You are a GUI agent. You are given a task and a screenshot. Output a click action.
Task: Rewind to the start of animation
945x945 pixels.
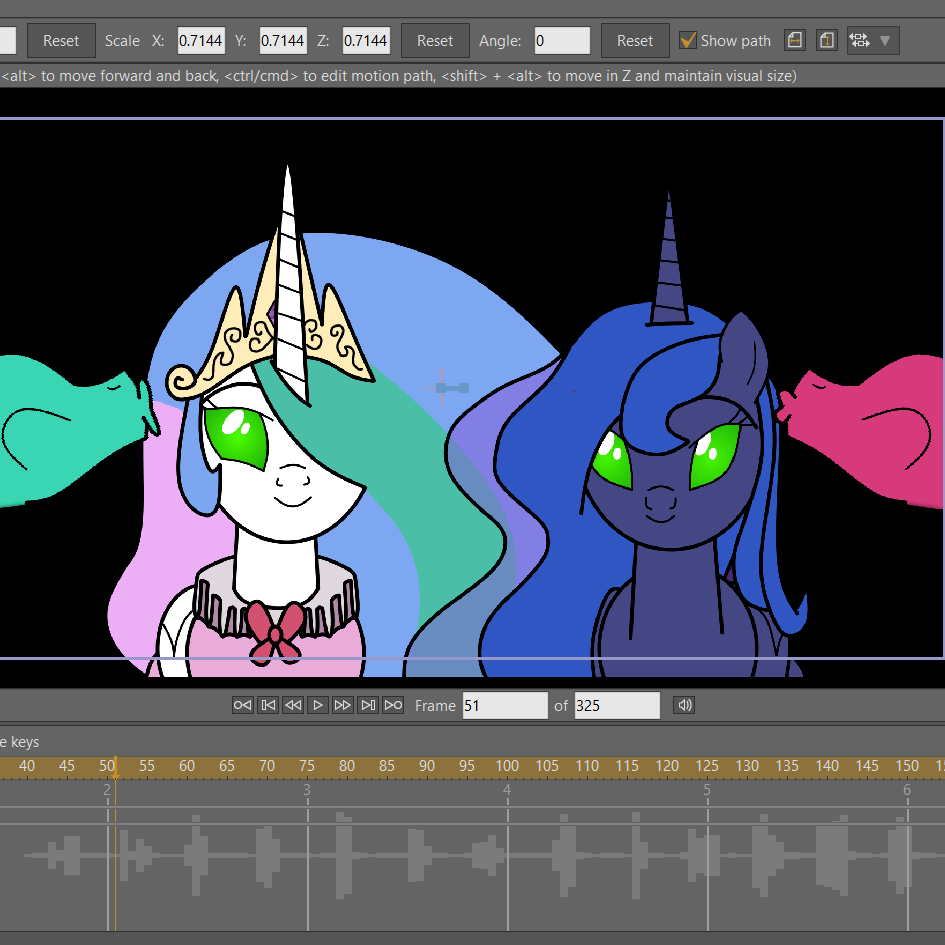242,705
